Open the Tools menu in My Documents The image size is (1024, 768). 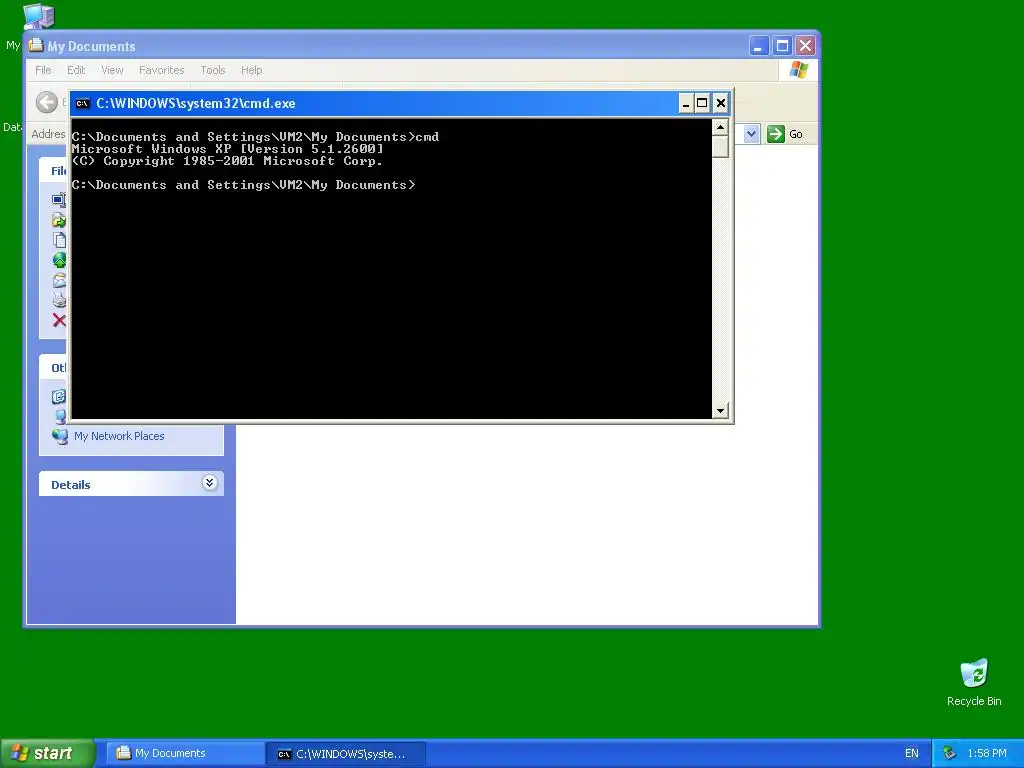[213, 70]
